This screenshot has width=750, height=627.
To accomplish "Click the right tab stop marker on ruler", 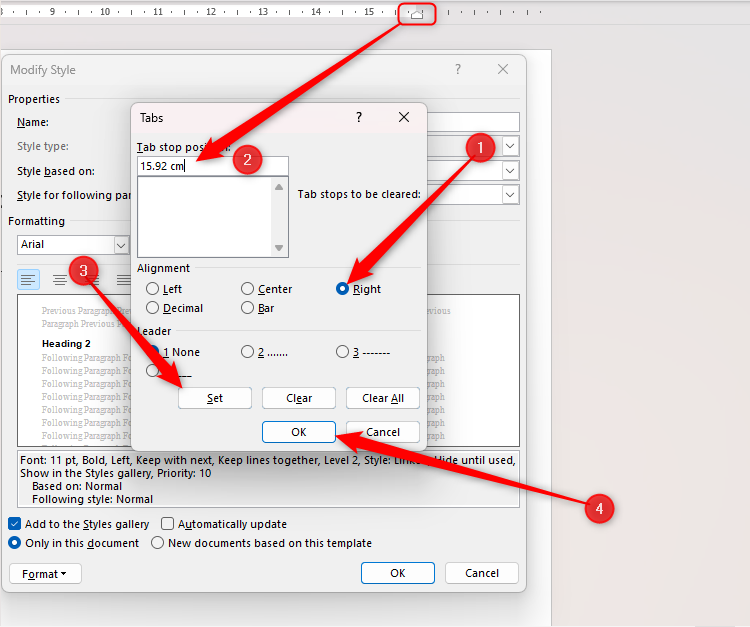I will coord(417,14).
